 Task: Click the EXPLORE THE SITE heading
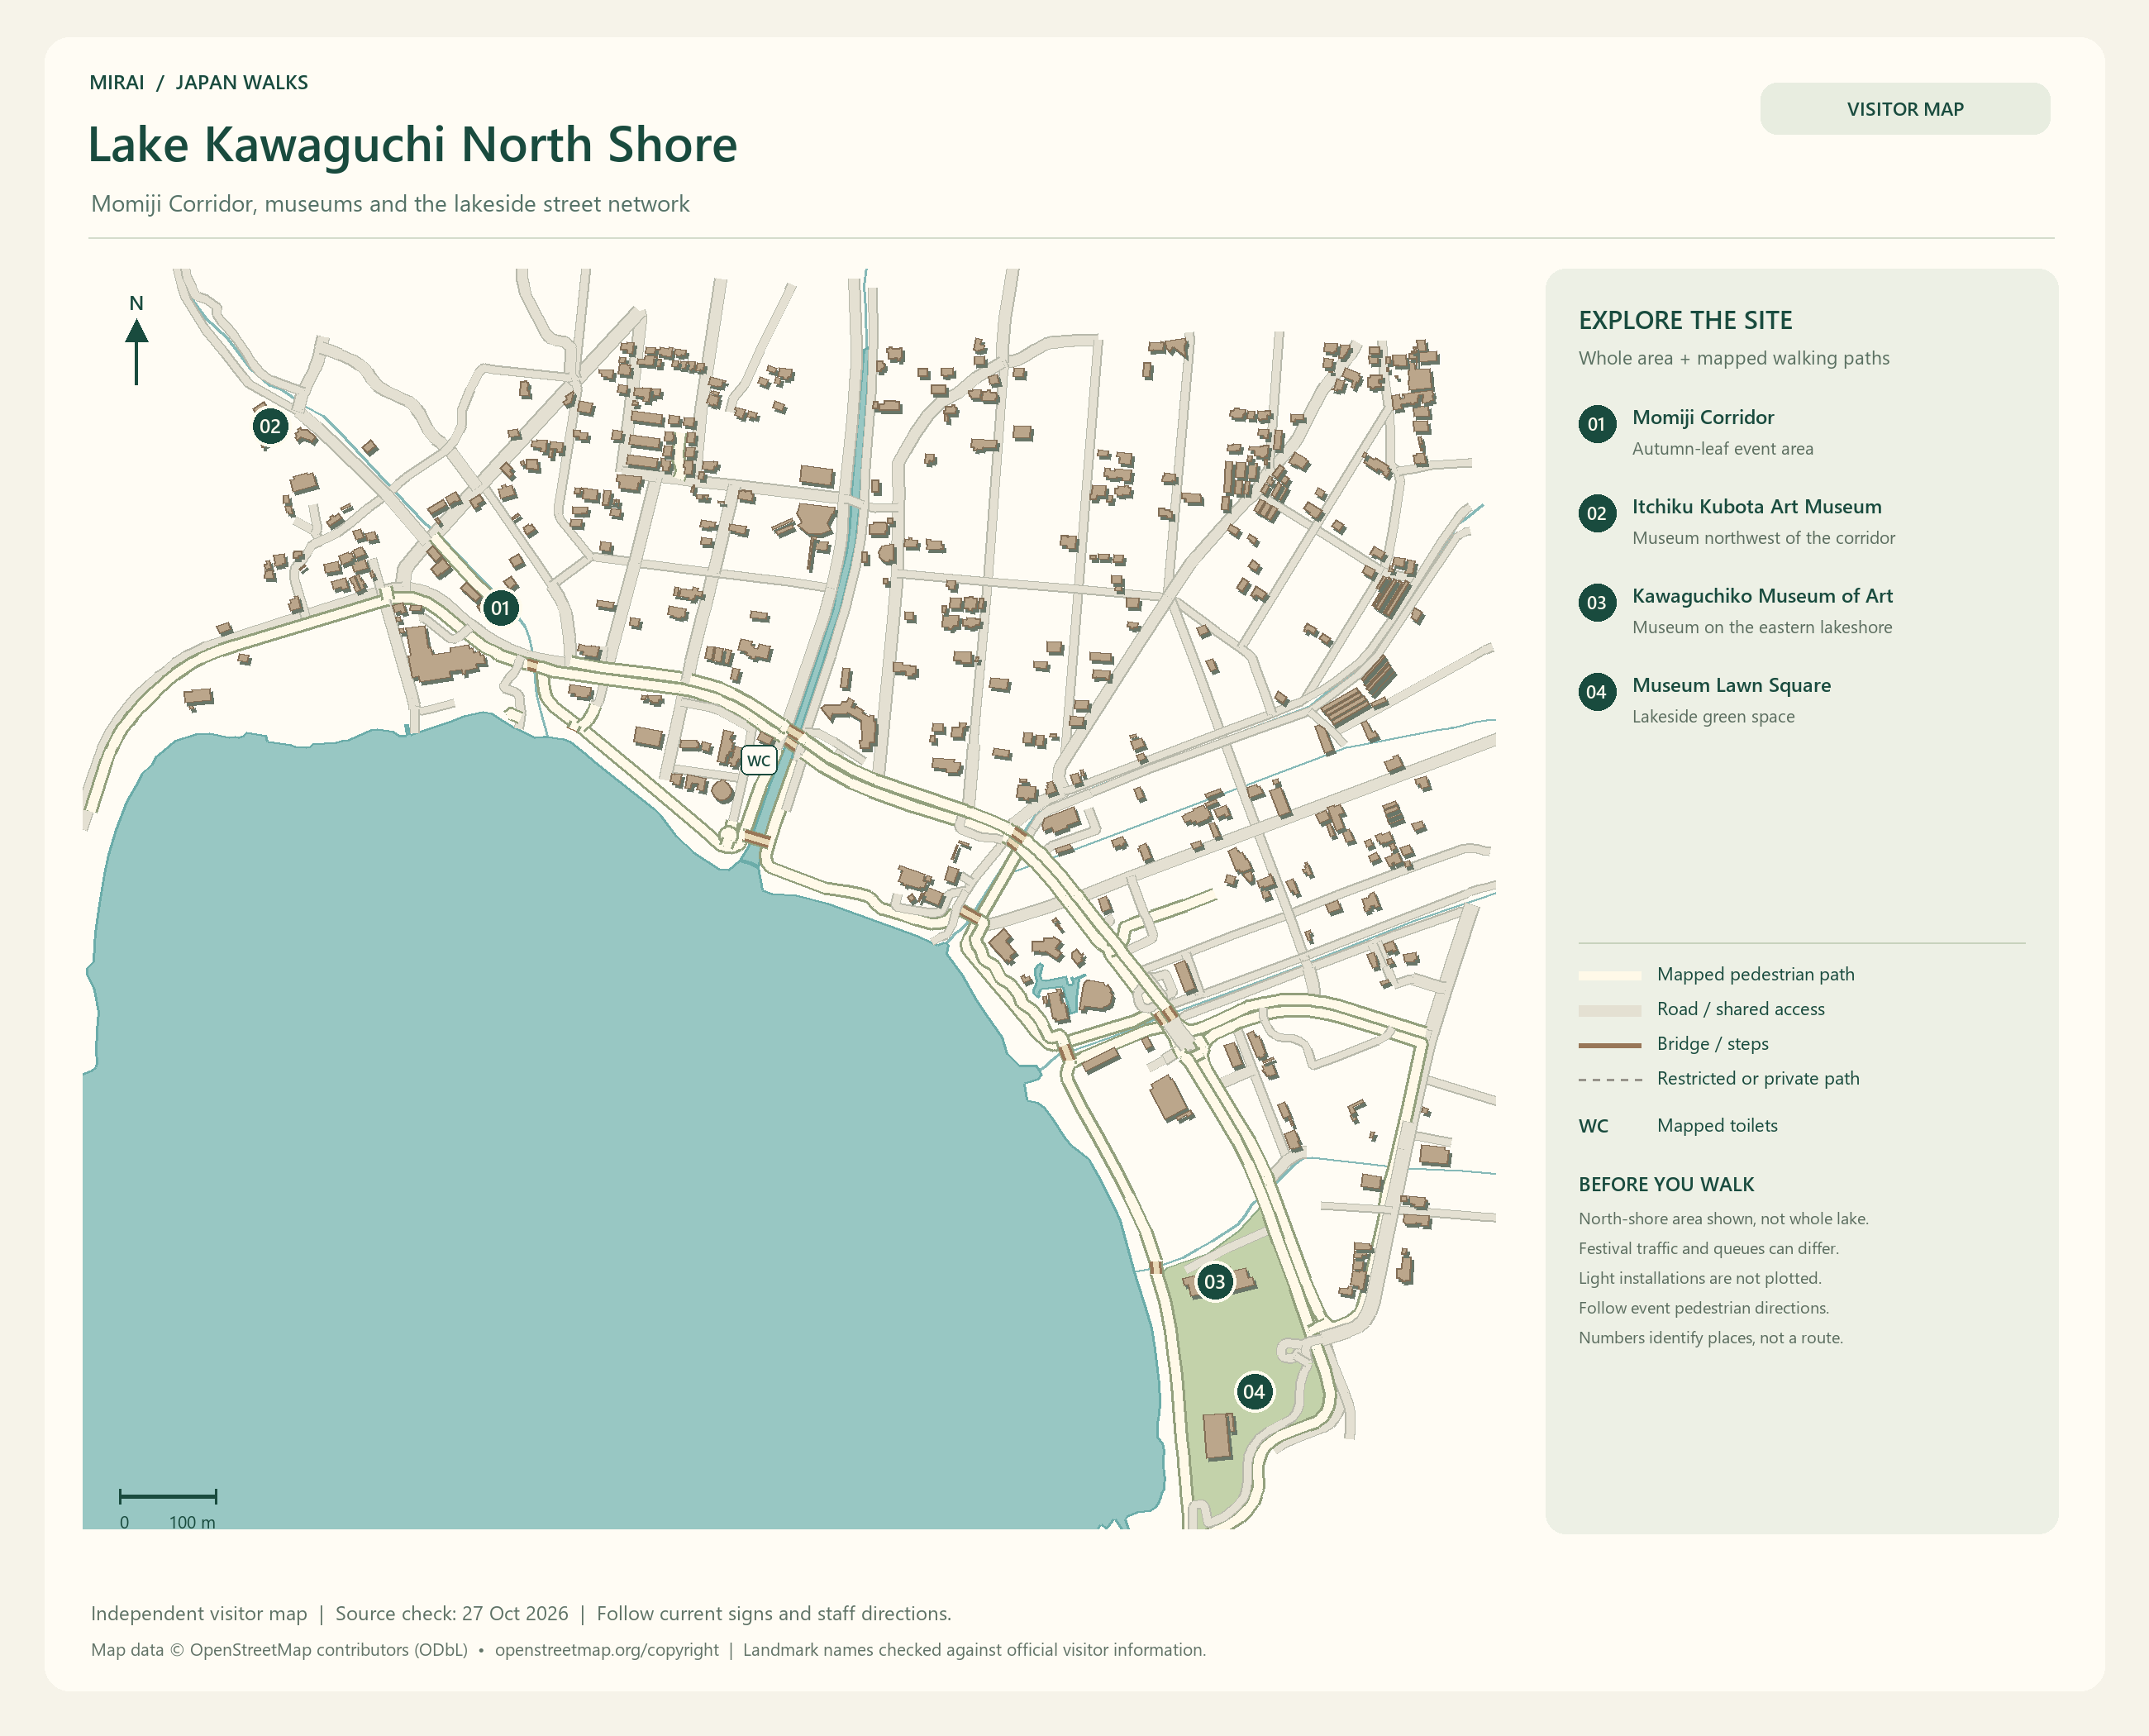[1685, 320]
